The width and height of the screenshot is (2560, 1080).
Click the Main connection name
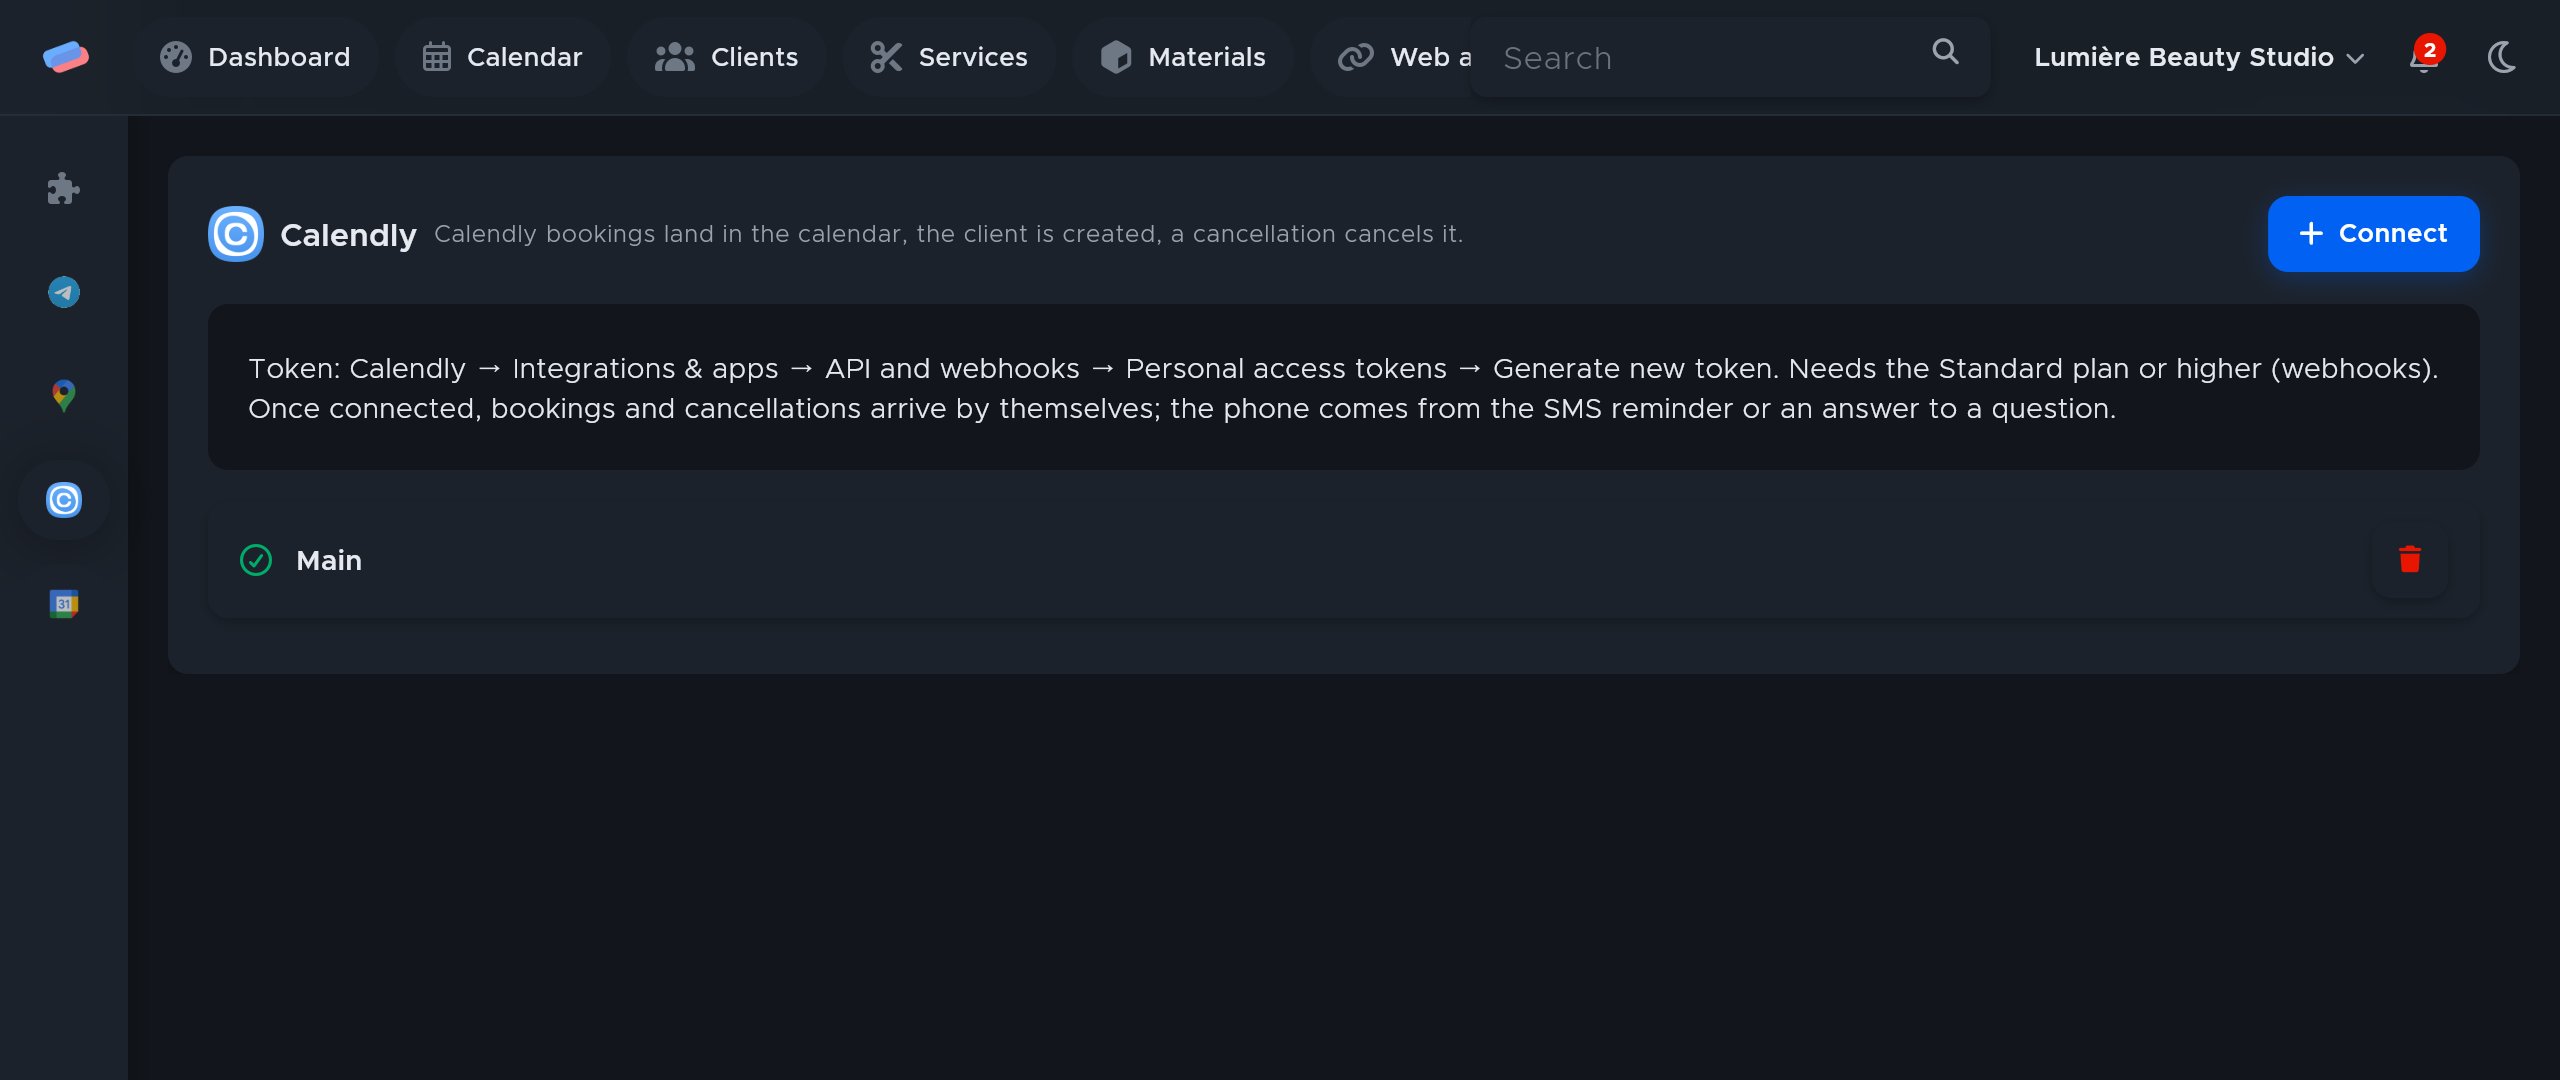(x=329, y=560)
